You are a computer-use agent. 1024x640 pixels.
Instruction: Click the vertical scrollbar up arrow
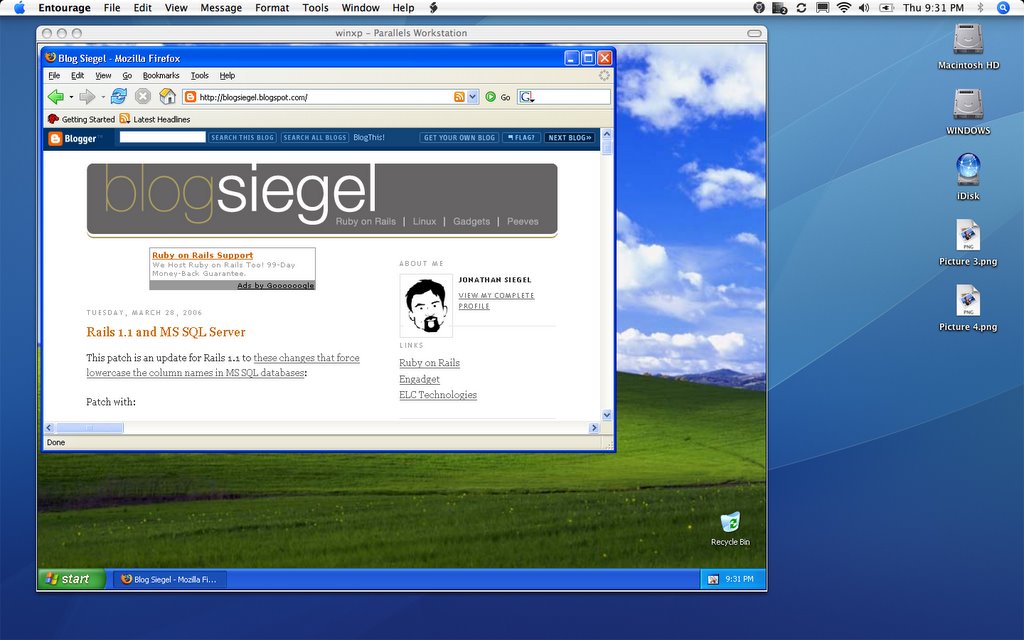(607, 134)
